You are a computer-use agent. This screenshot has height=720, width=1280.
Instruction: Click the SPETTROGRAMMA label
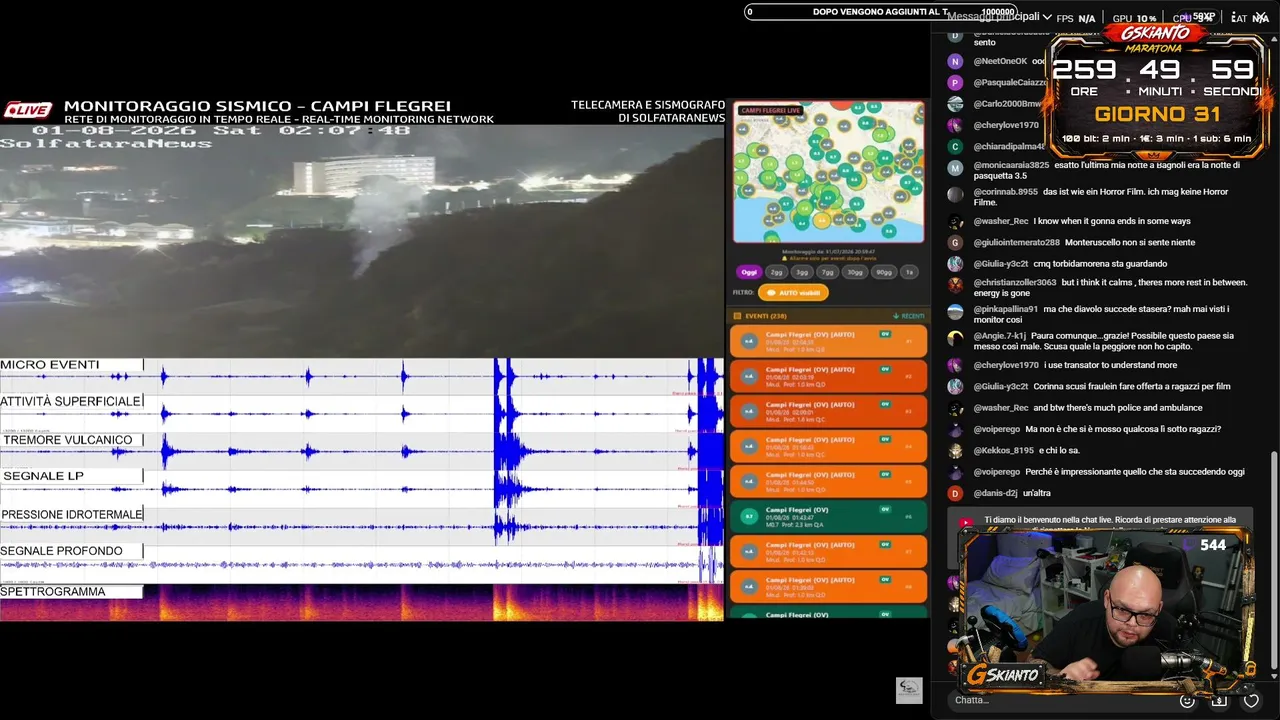pos(71,592)
